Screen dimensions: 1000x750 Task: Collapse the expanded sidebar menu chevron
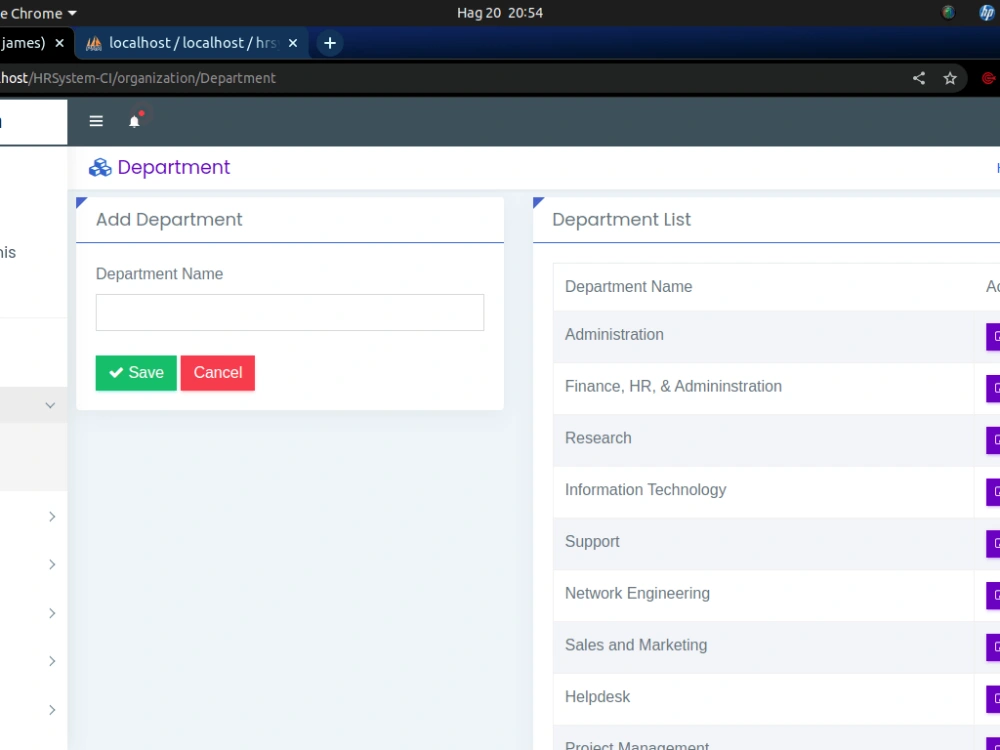click(x=50, y=405)
